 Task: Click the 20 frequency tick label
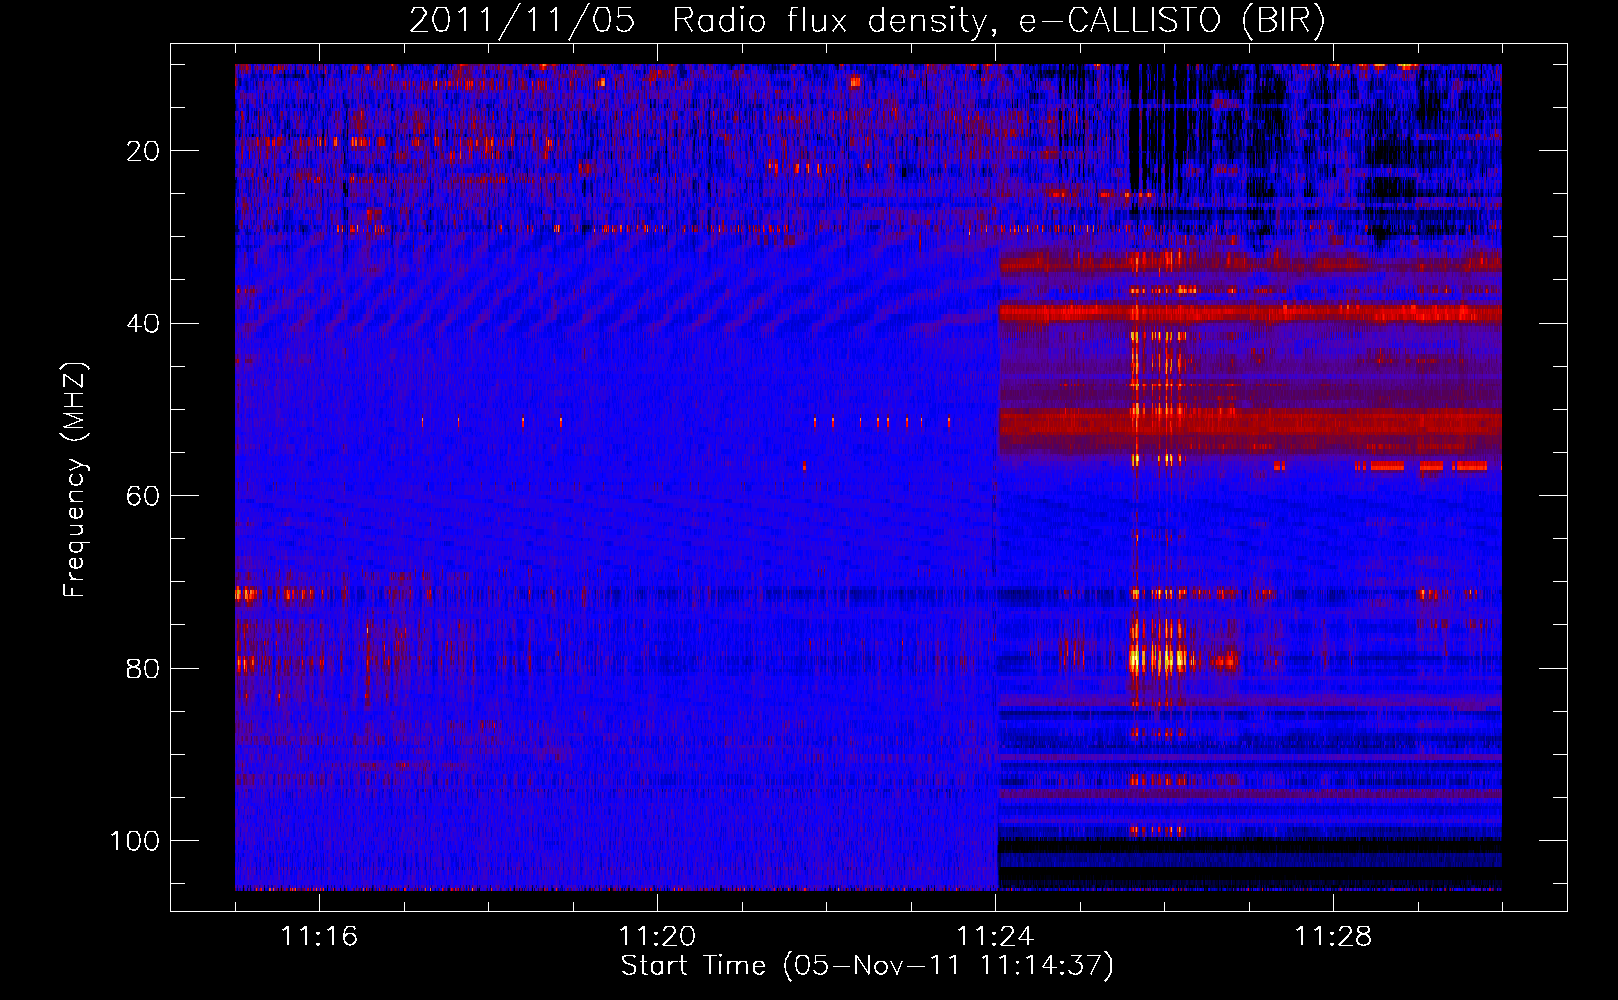(143, 151)
